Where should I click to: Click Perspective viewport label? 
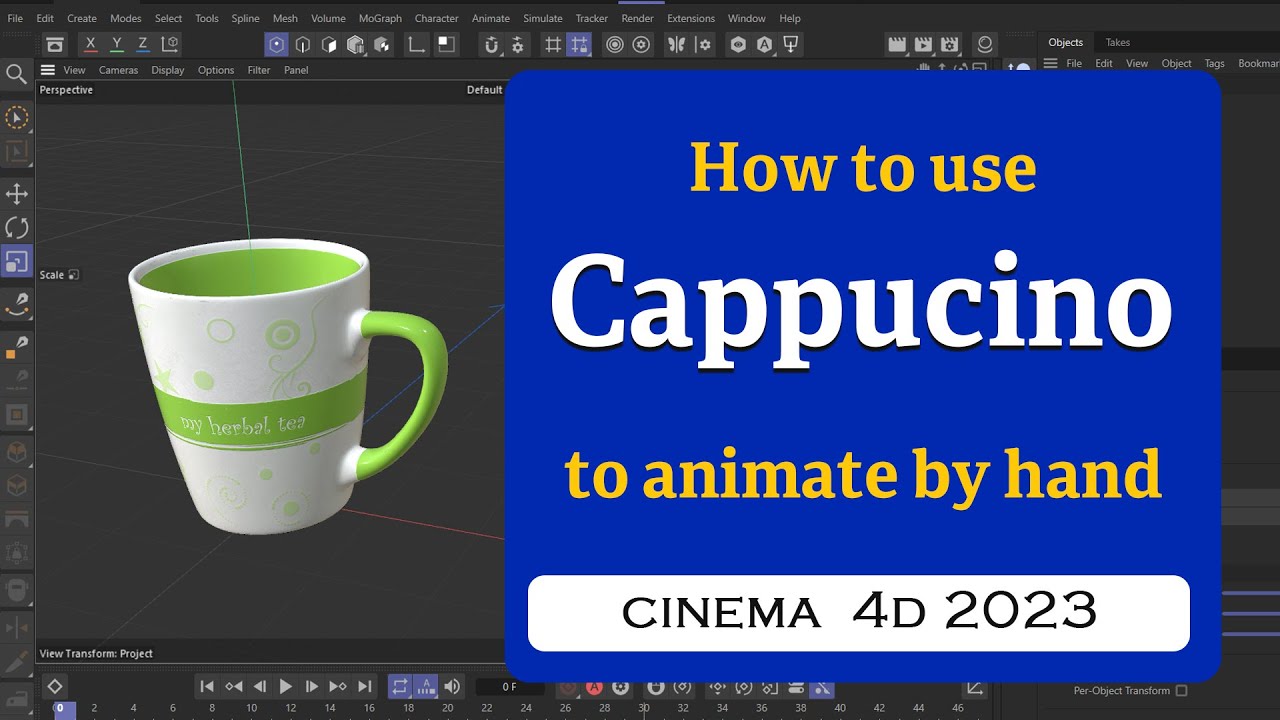click(66, 90)
